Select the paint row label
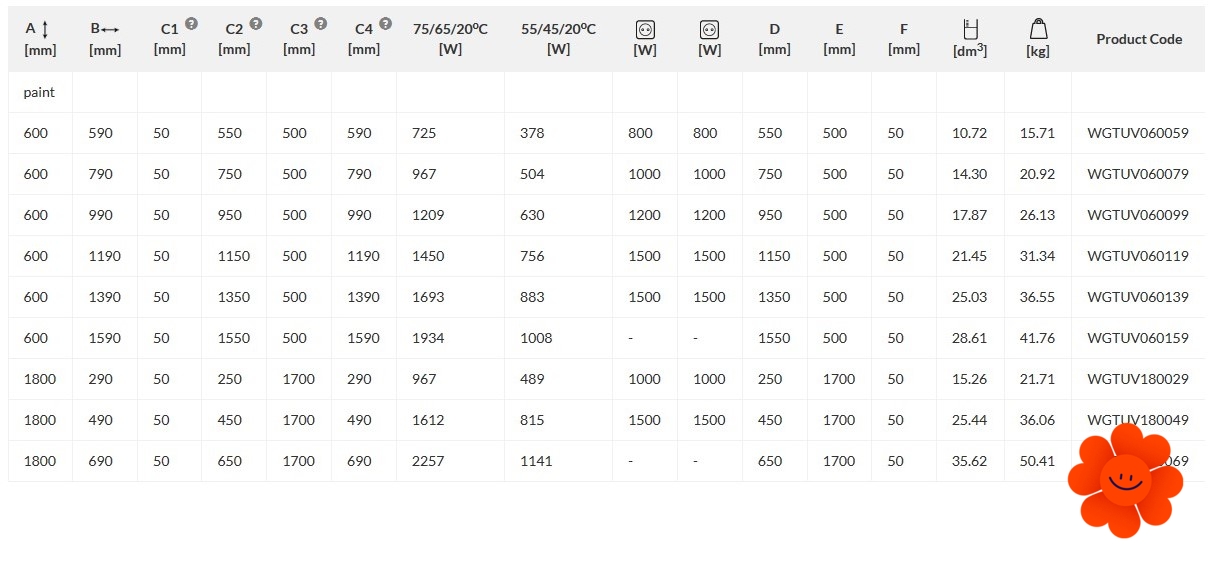Viewport: 1213px width, 562px height. 39,92
